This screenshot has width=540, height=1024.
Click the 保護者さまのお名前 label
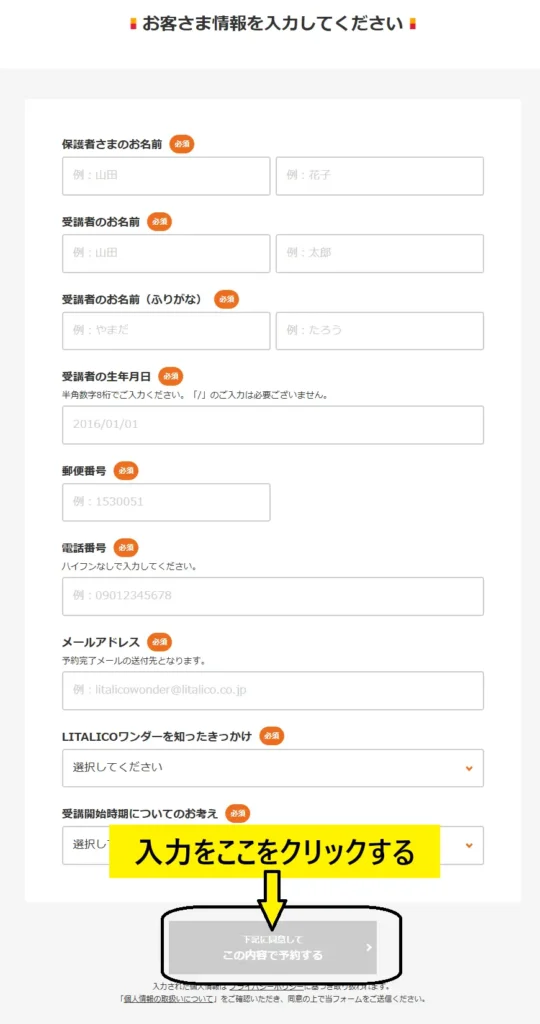(x=112, y=144)
